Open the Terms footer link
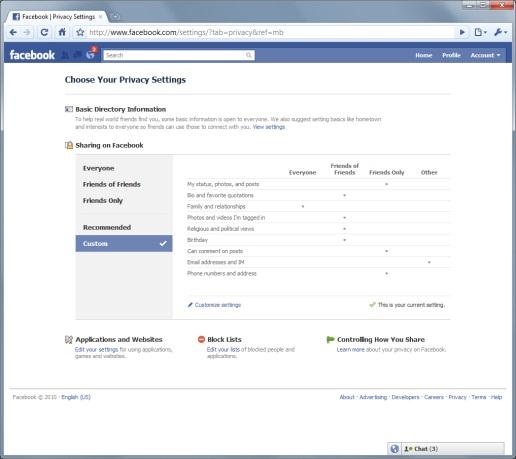 pyautogui.click(x=479, y=397)
